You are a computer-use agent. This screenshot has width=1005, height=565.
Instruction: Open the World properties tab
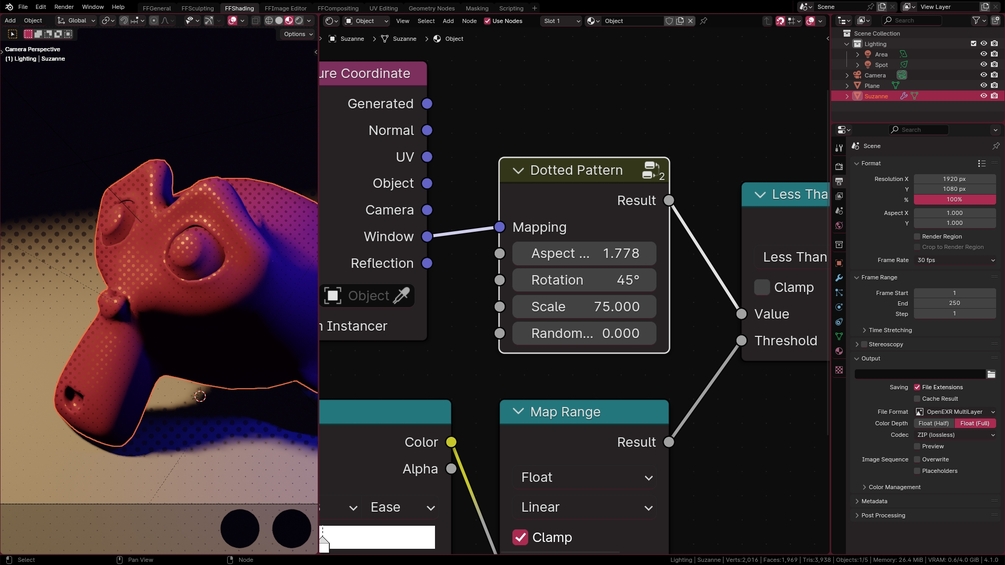[x=839, y=225]
